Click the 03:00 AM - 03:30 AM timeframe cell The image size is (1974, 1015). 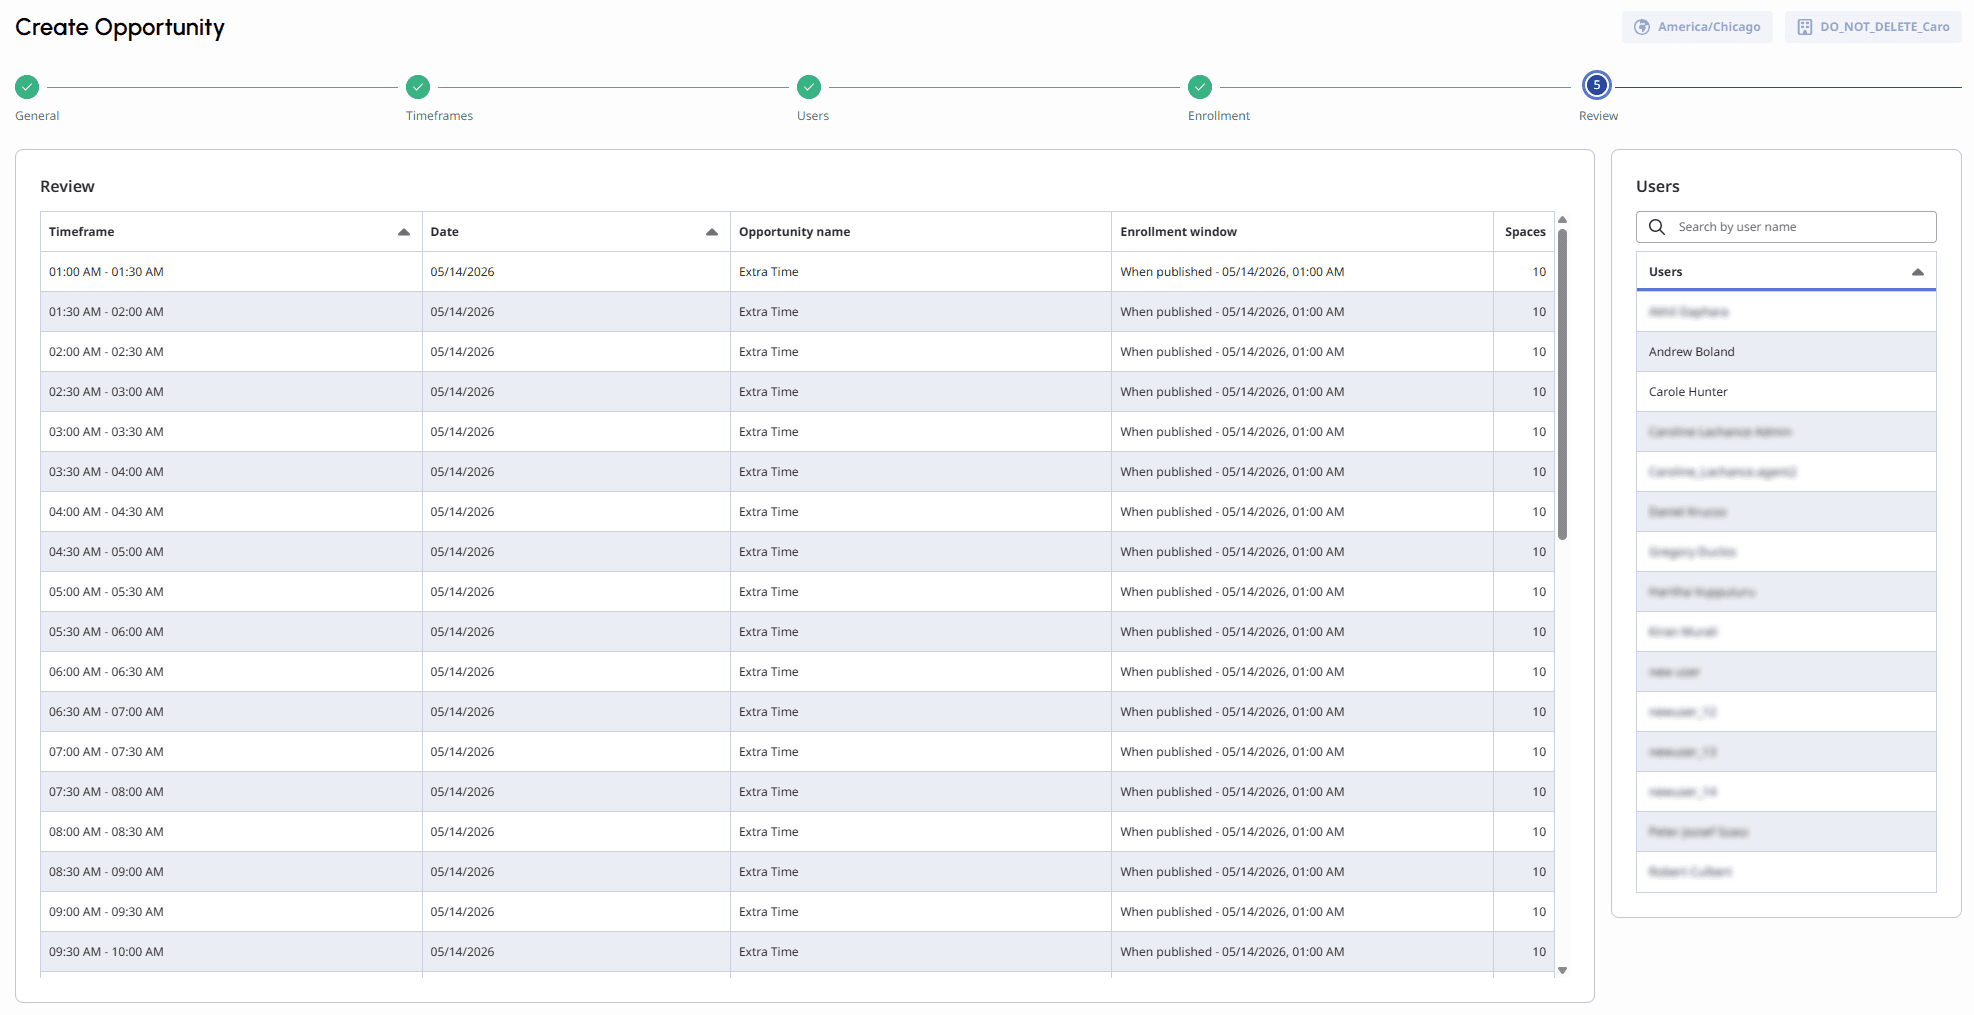[x=231, y=432]
